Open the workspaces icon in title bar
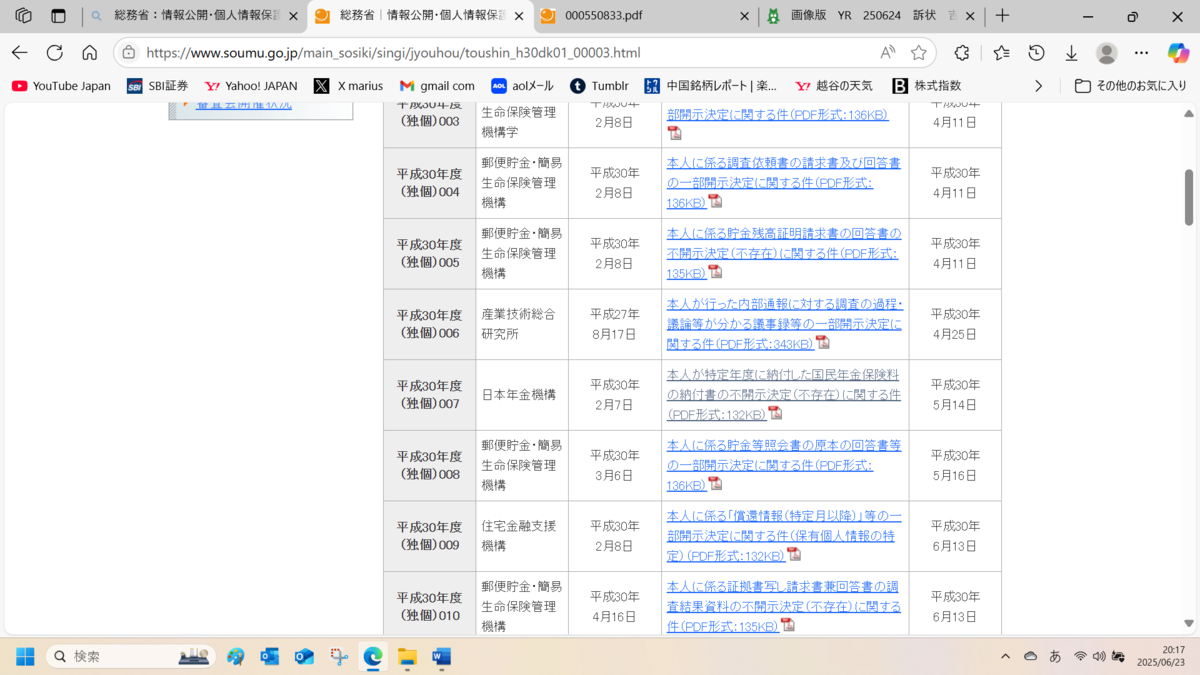This screenshot has width=1200, height=675. 23,16
